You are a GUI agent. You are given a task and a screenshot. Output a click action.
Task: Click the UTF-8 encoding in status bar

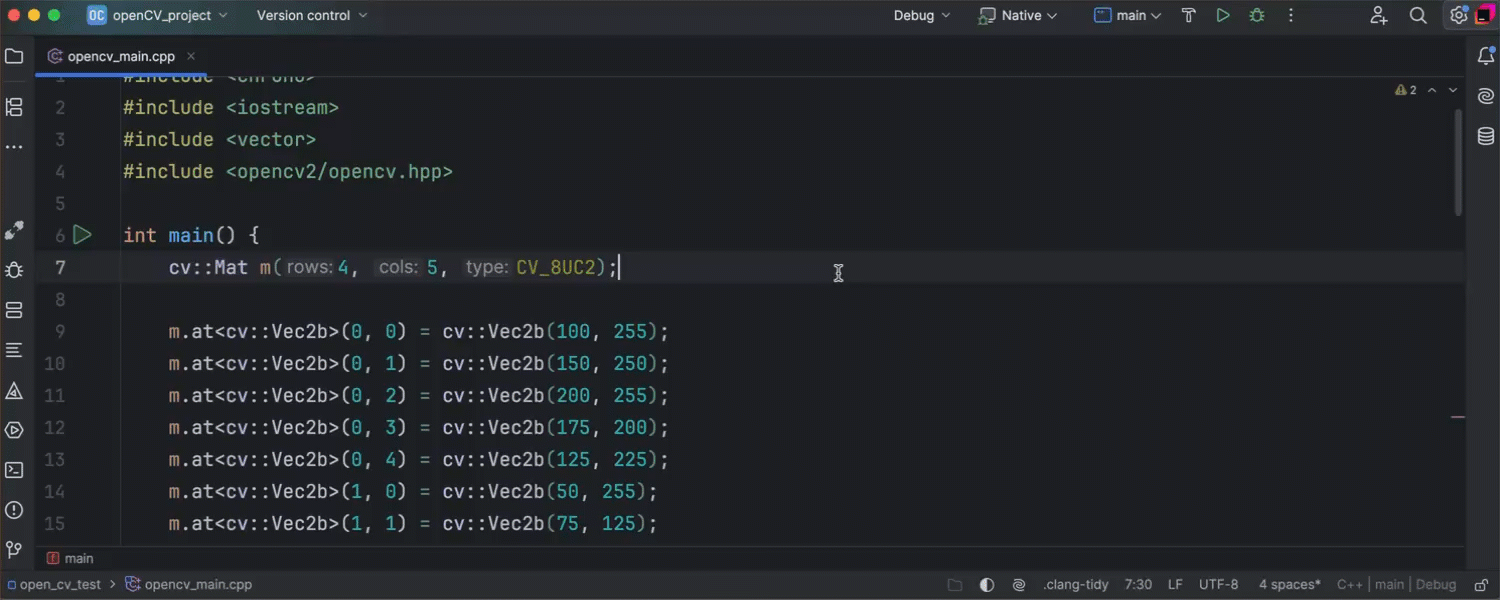click(1218, 585)
